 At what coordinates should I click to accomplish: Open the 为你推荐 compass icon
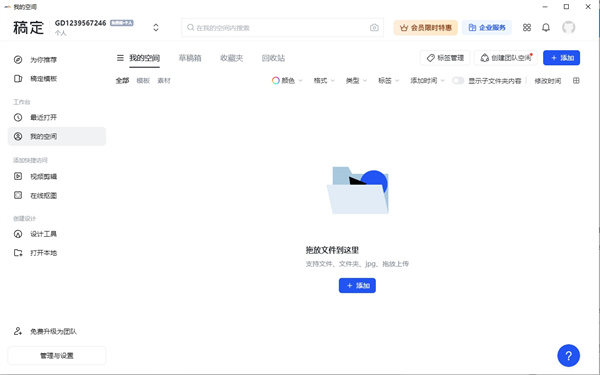(18, 60)
